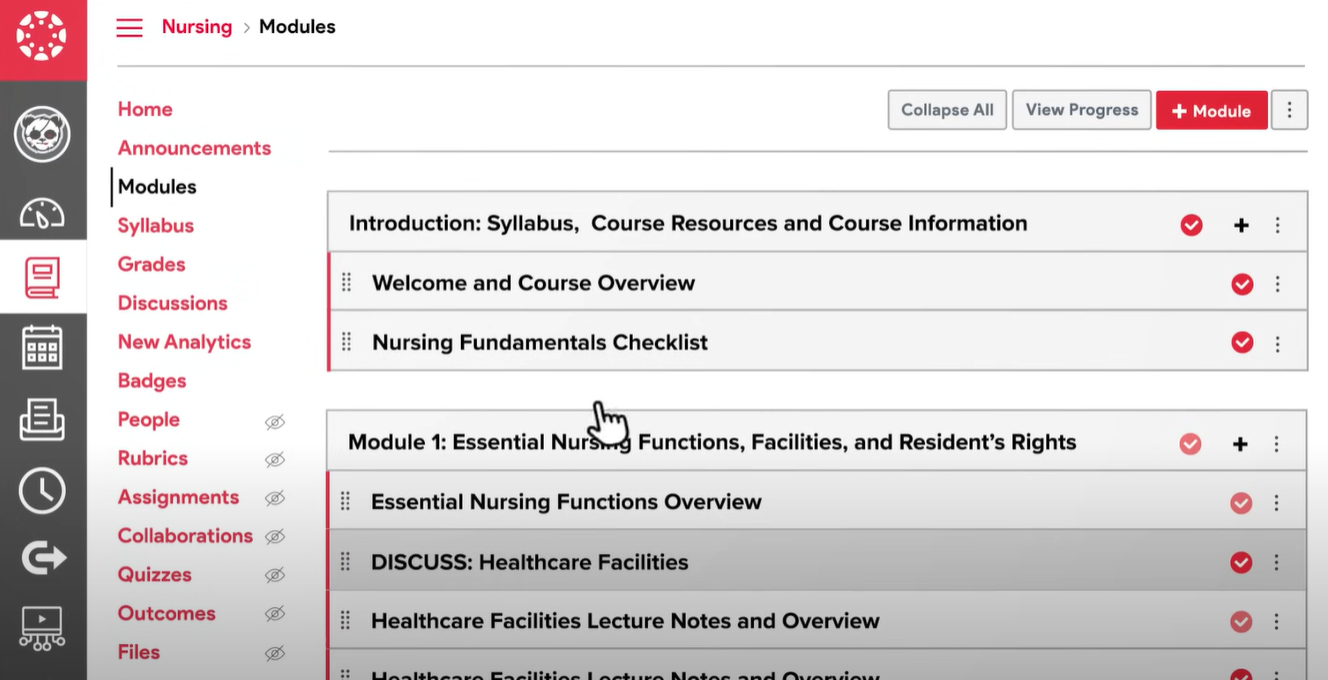Go to Grades in course navigation

(151, 264)
